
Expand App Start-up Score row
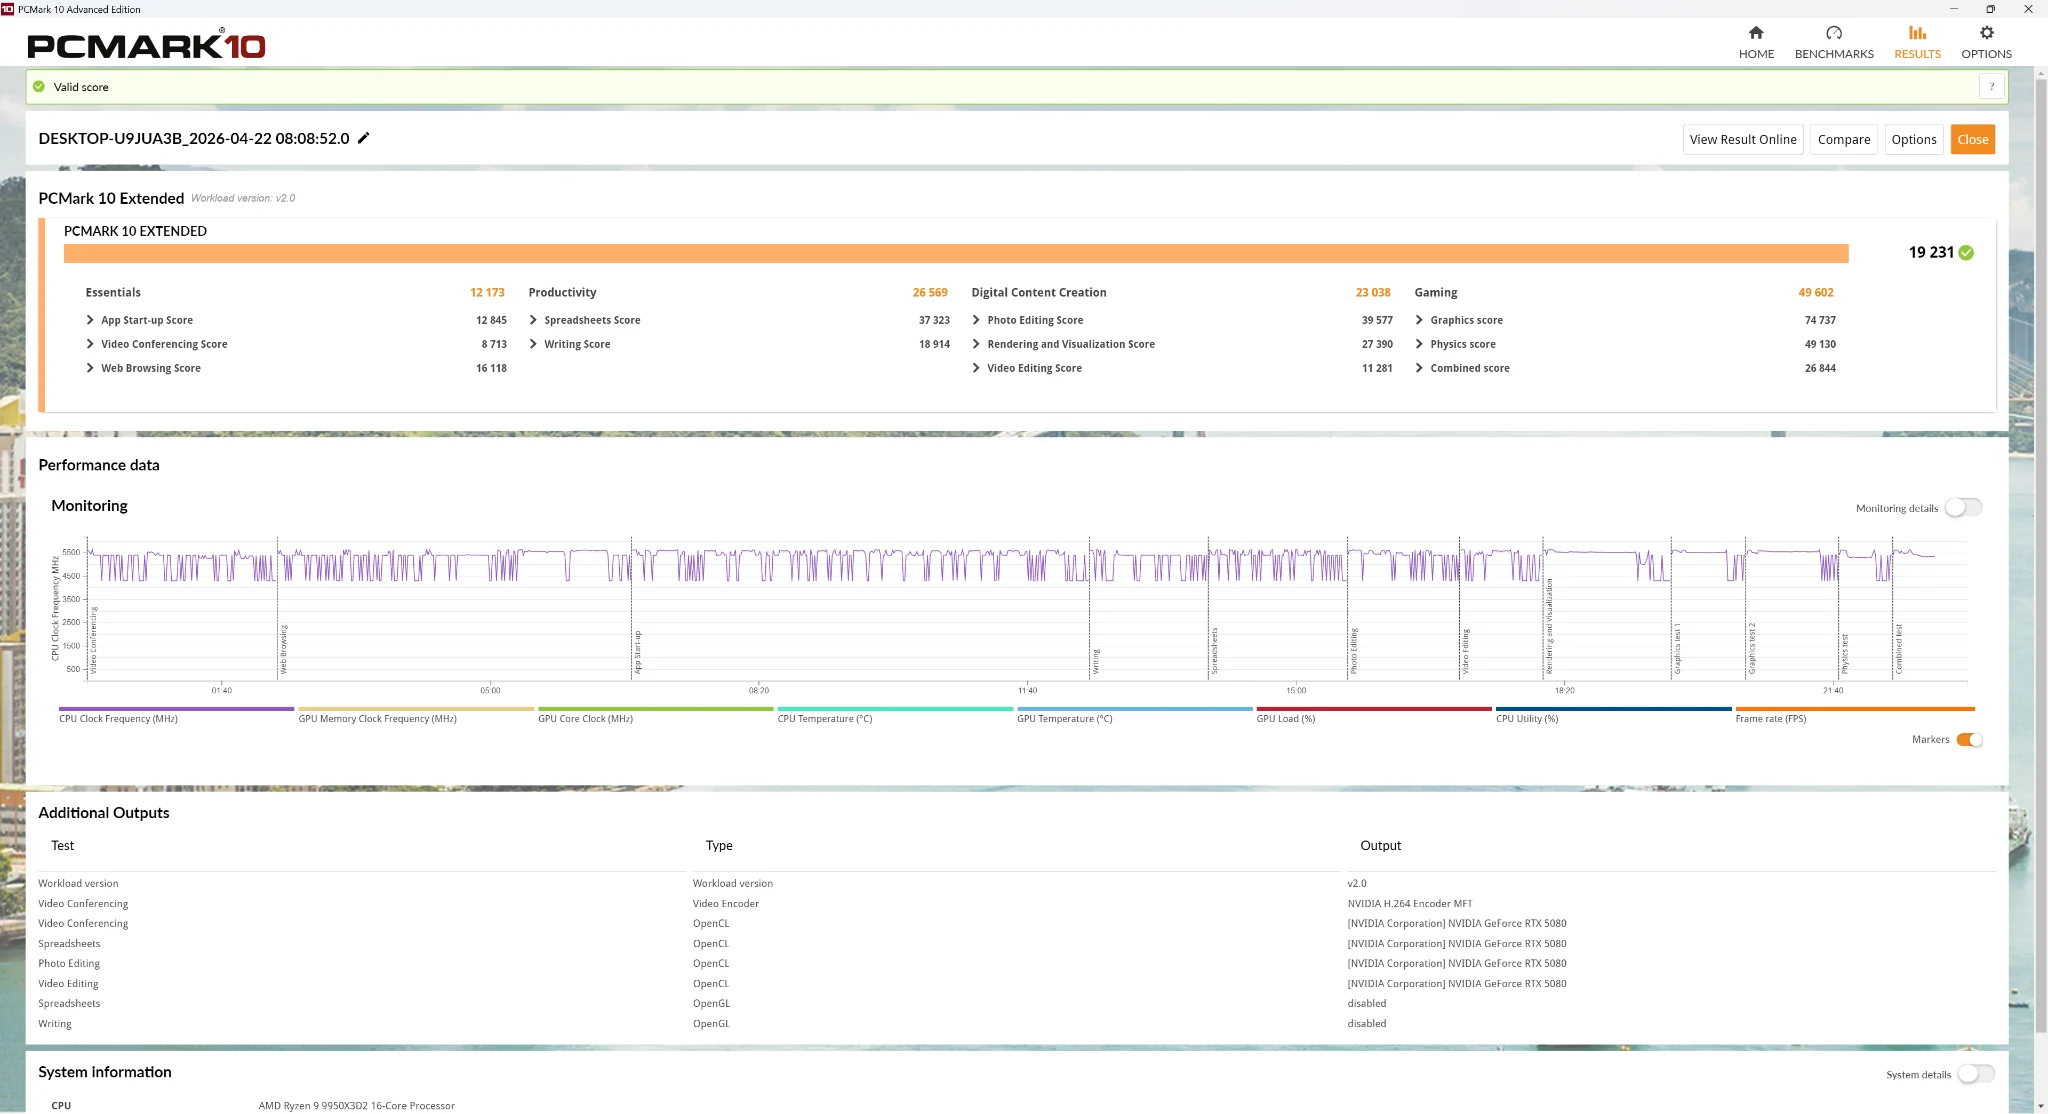click(90, 320)
